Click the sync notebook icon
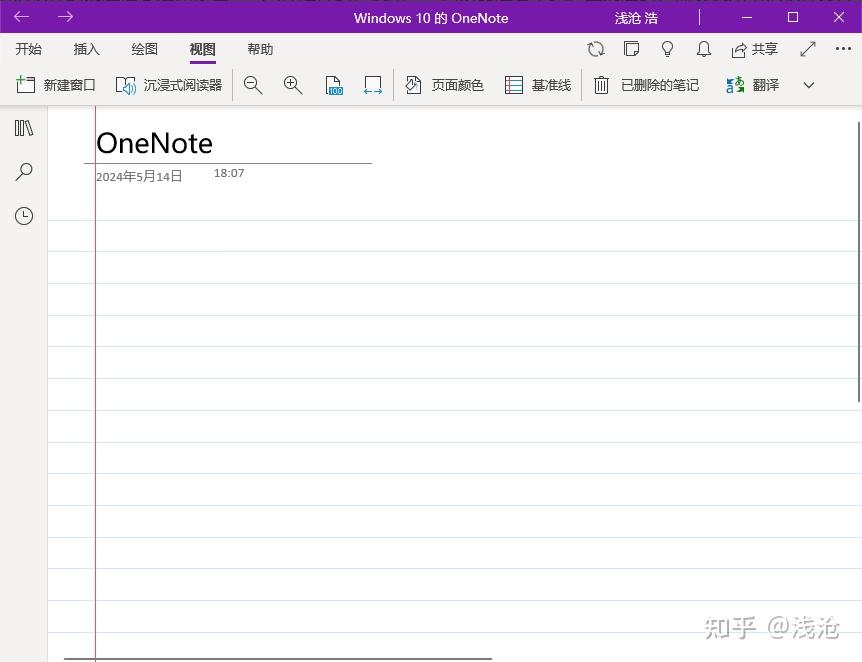The width and height of the screenshot is (862, 662). pos(595,49)
